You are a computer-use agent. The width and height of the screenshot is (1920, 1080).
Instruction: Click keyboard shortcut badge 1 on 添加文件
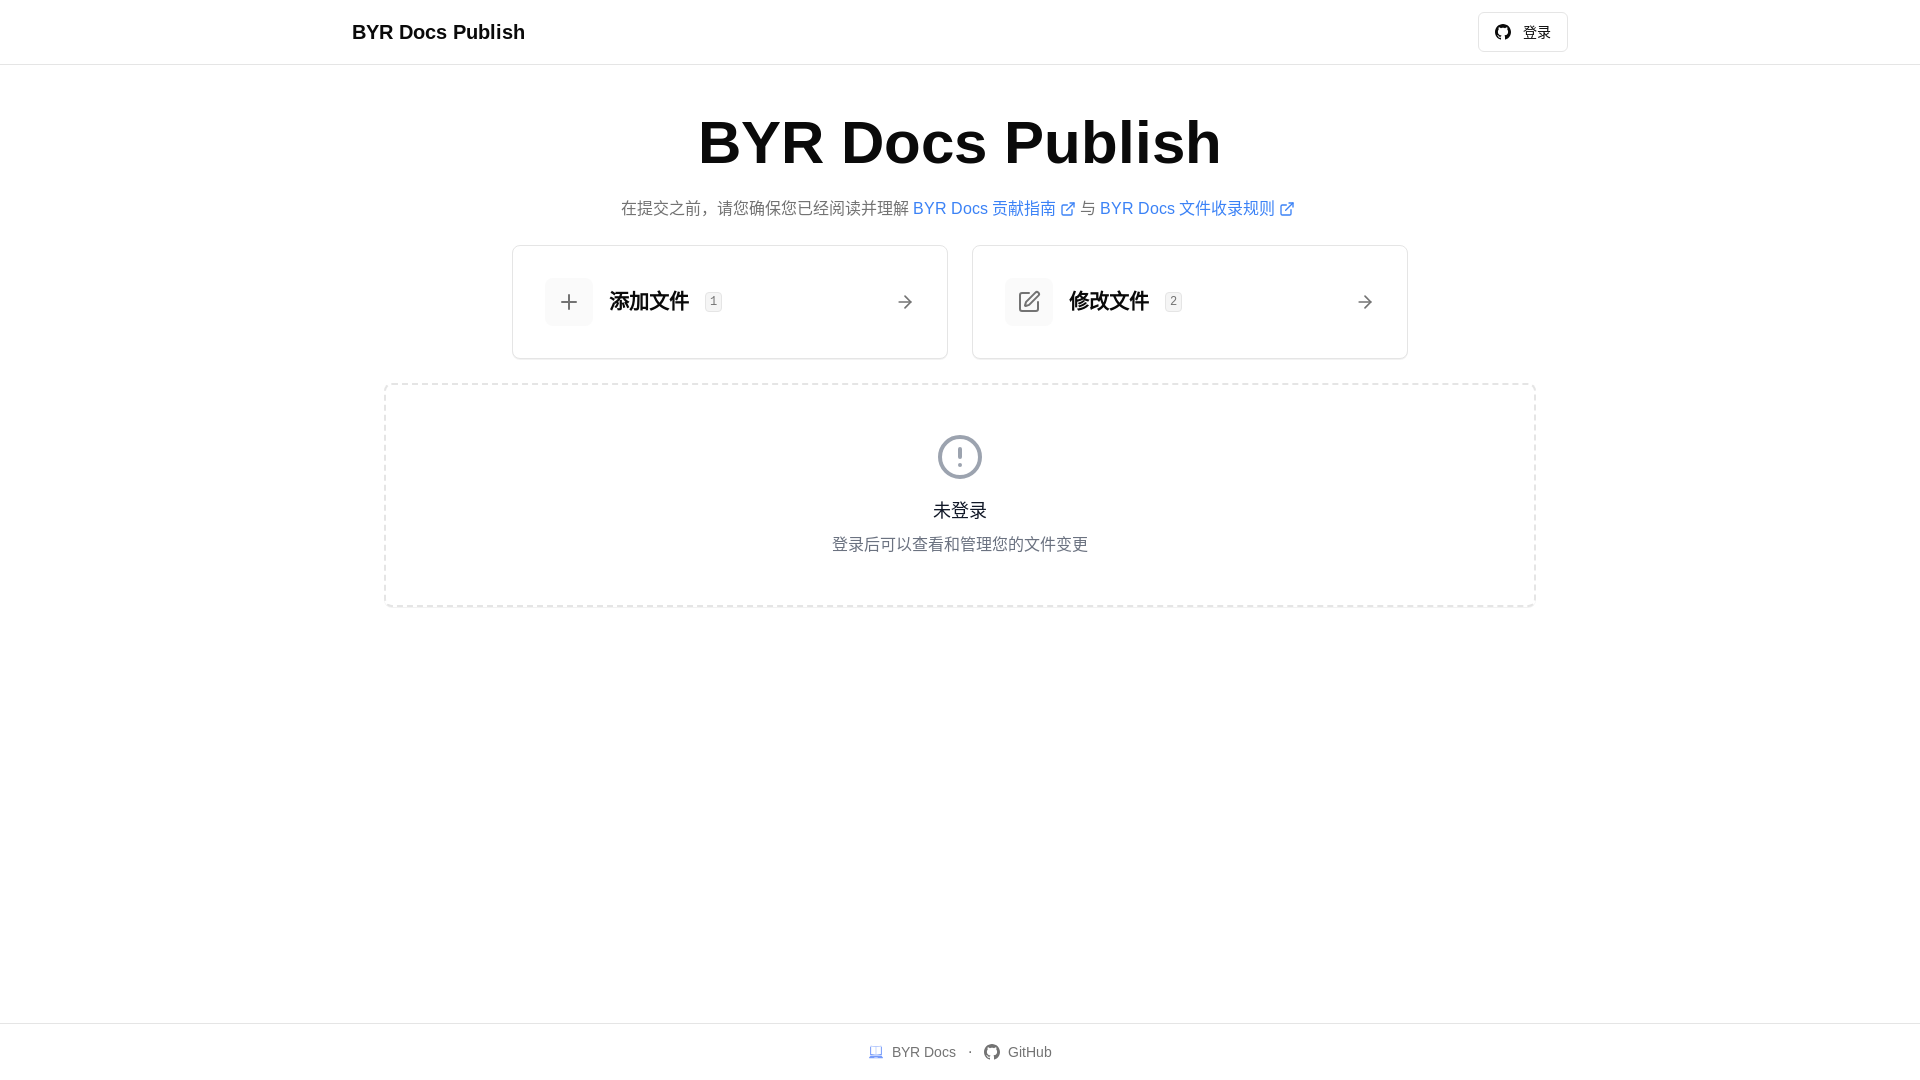(713, 302)
